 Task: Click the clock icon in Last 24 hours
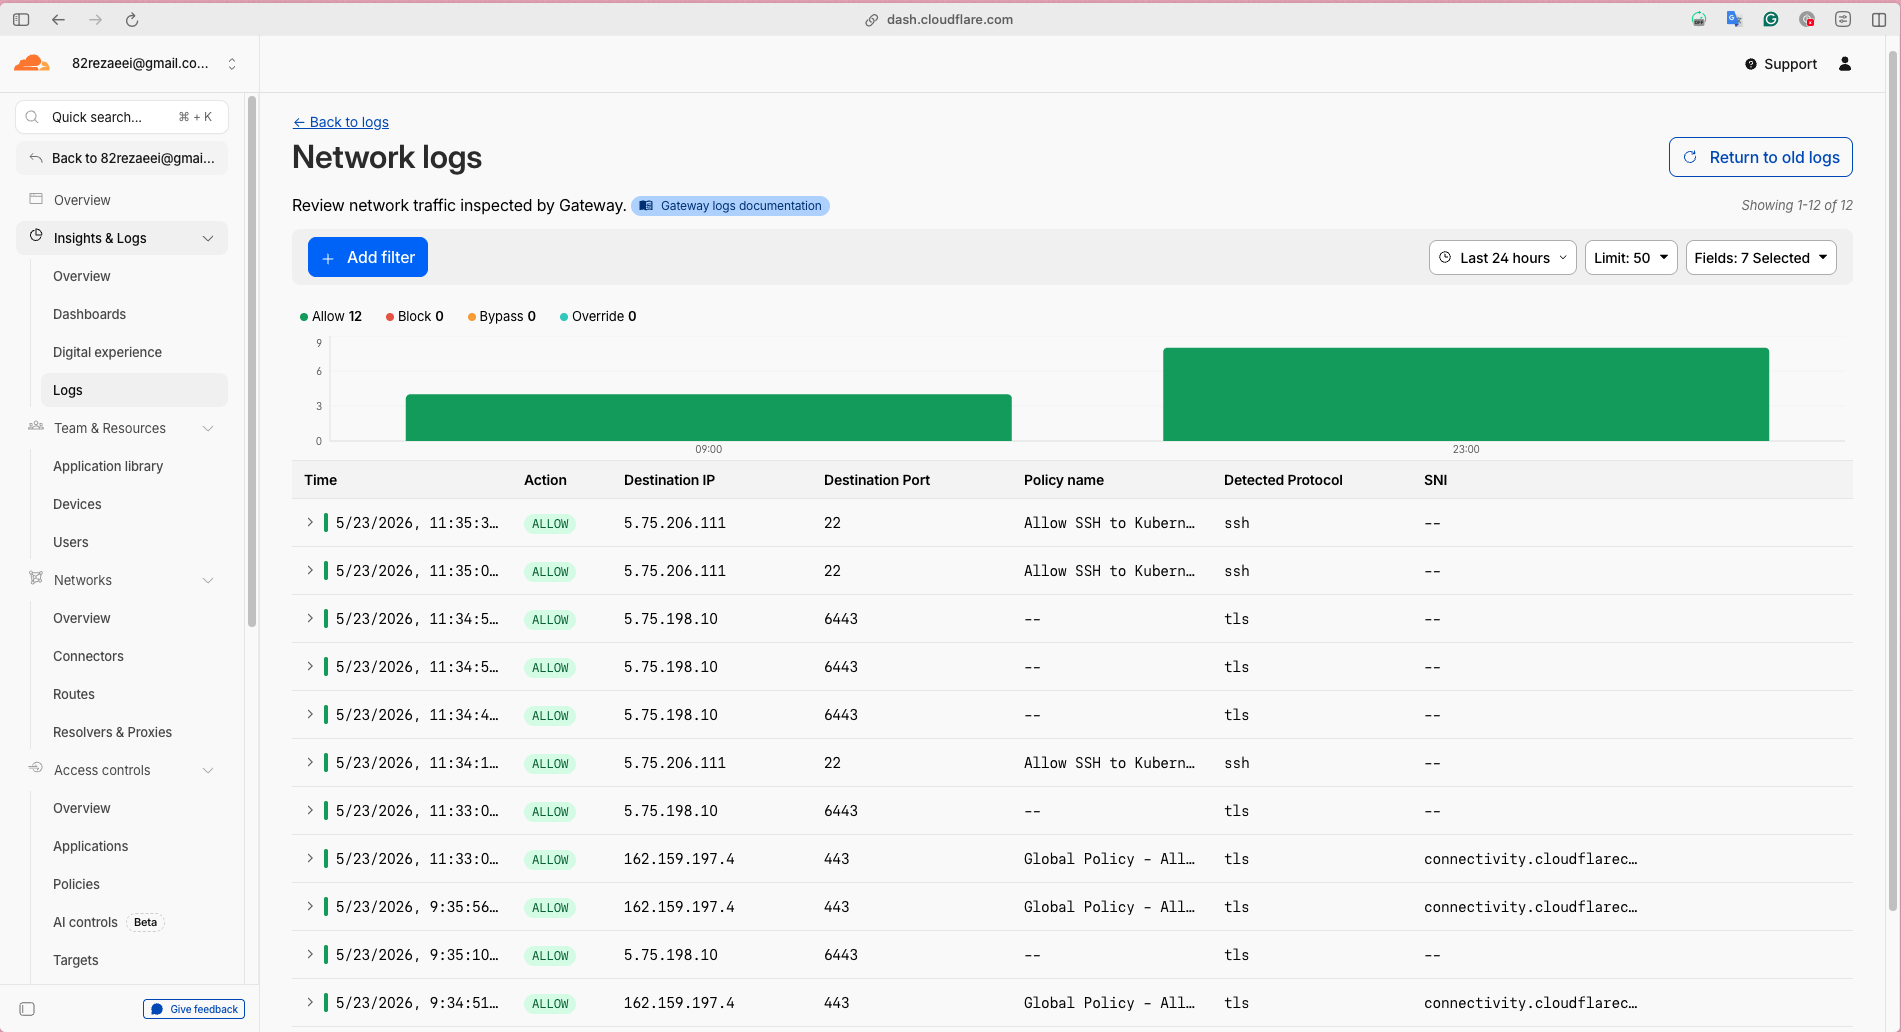pos(1445,257)
